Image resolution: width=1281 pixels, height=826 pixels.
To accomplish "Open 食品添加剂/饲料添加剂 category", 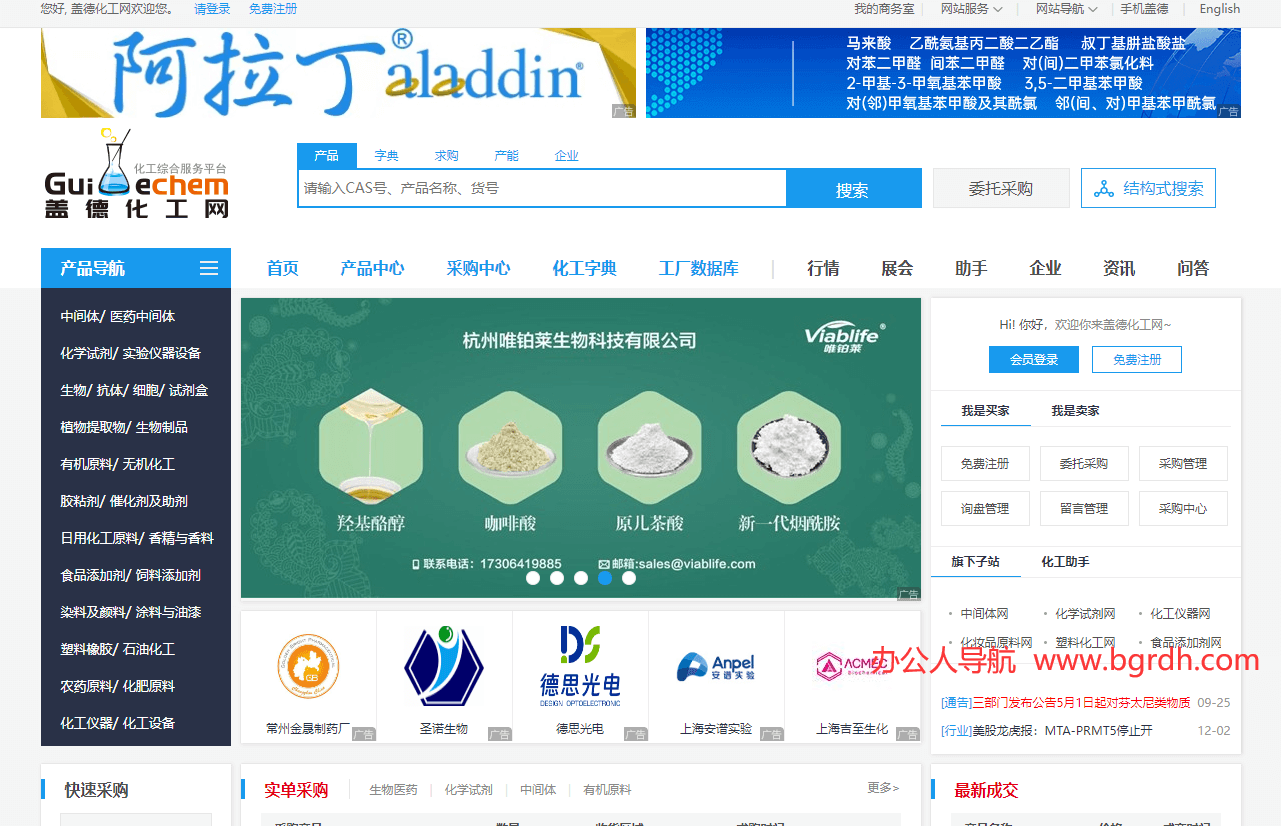I will tap(130, 575).
